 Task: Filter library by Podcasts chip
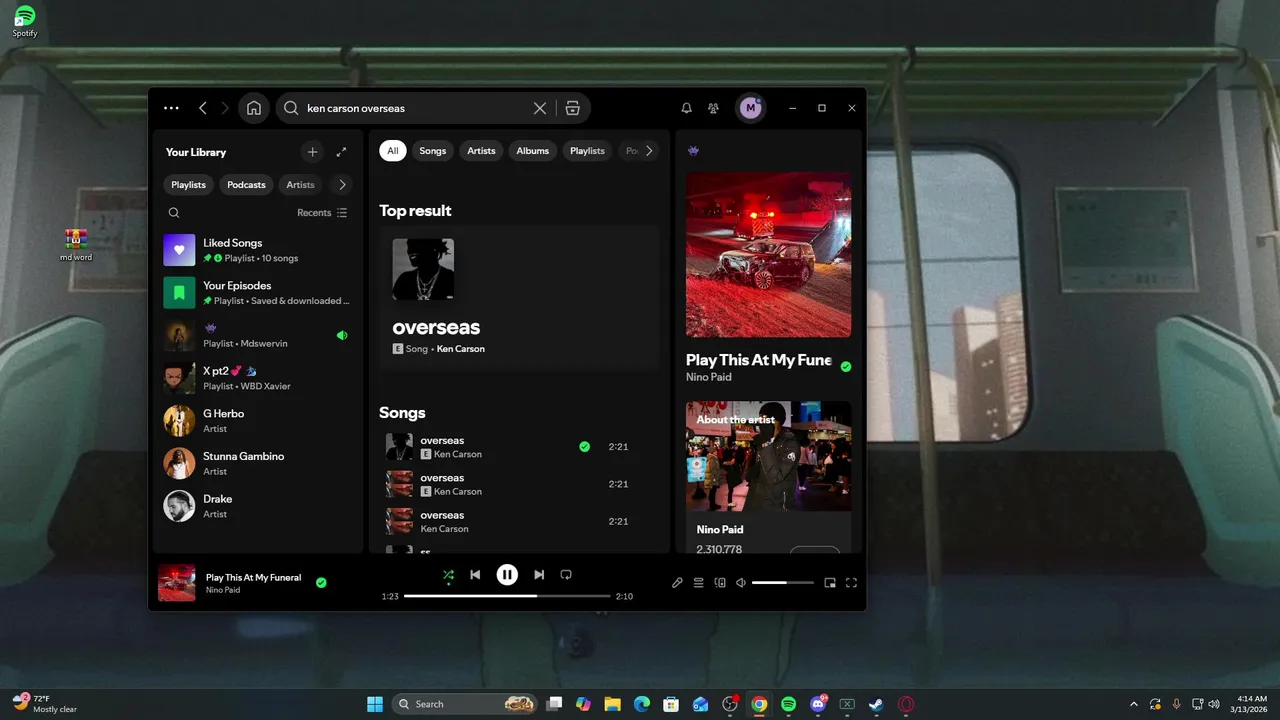[x=246, y=185]
